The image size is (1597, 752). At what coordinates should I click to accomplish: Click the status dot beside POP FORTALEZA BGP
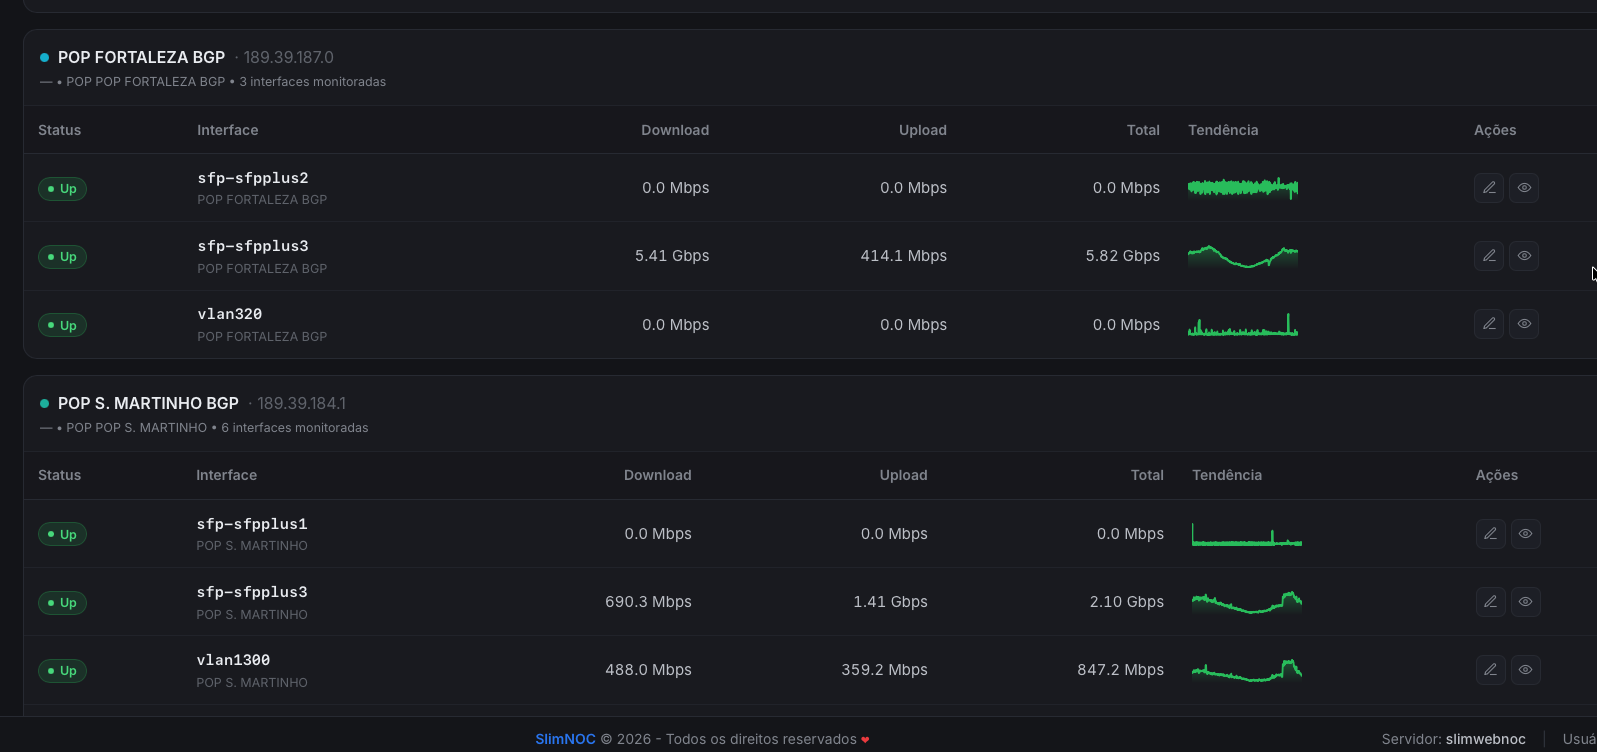pyautogui.click(x=44, y=58)
